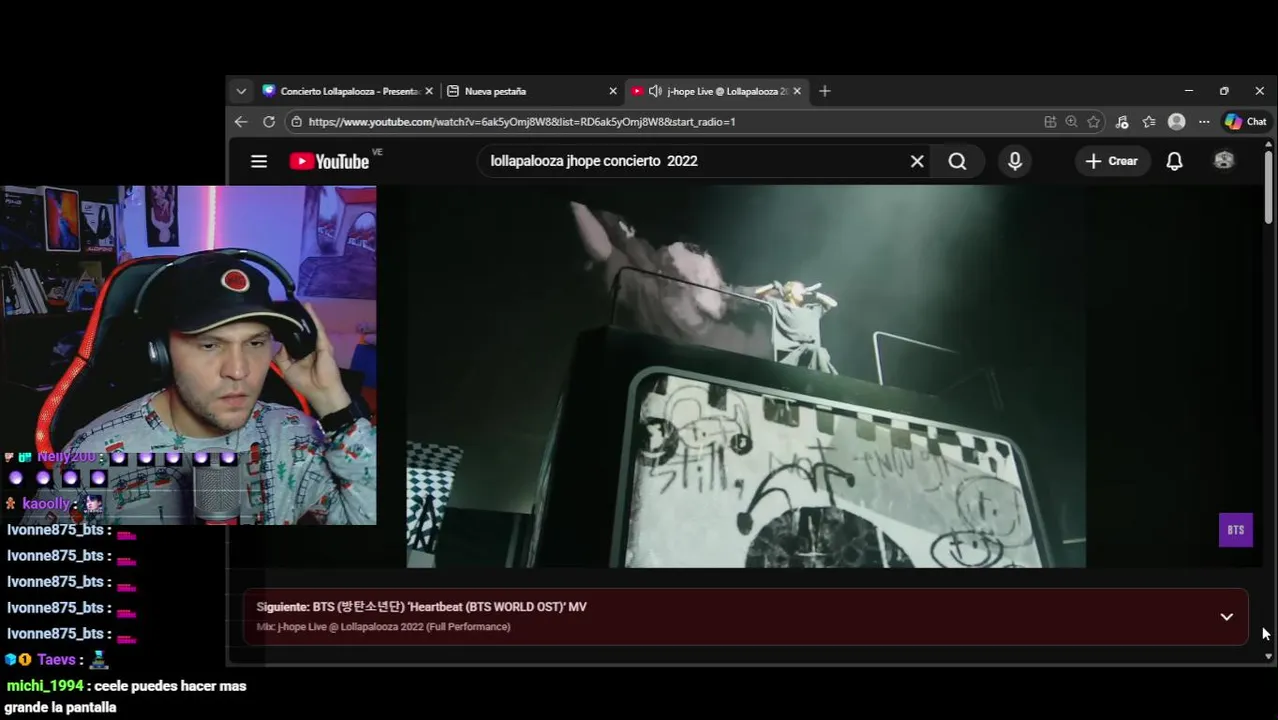Expand the Siguiente mix playlist panel
This screenshot has height=720, width=1278.
click(1227, 617)
